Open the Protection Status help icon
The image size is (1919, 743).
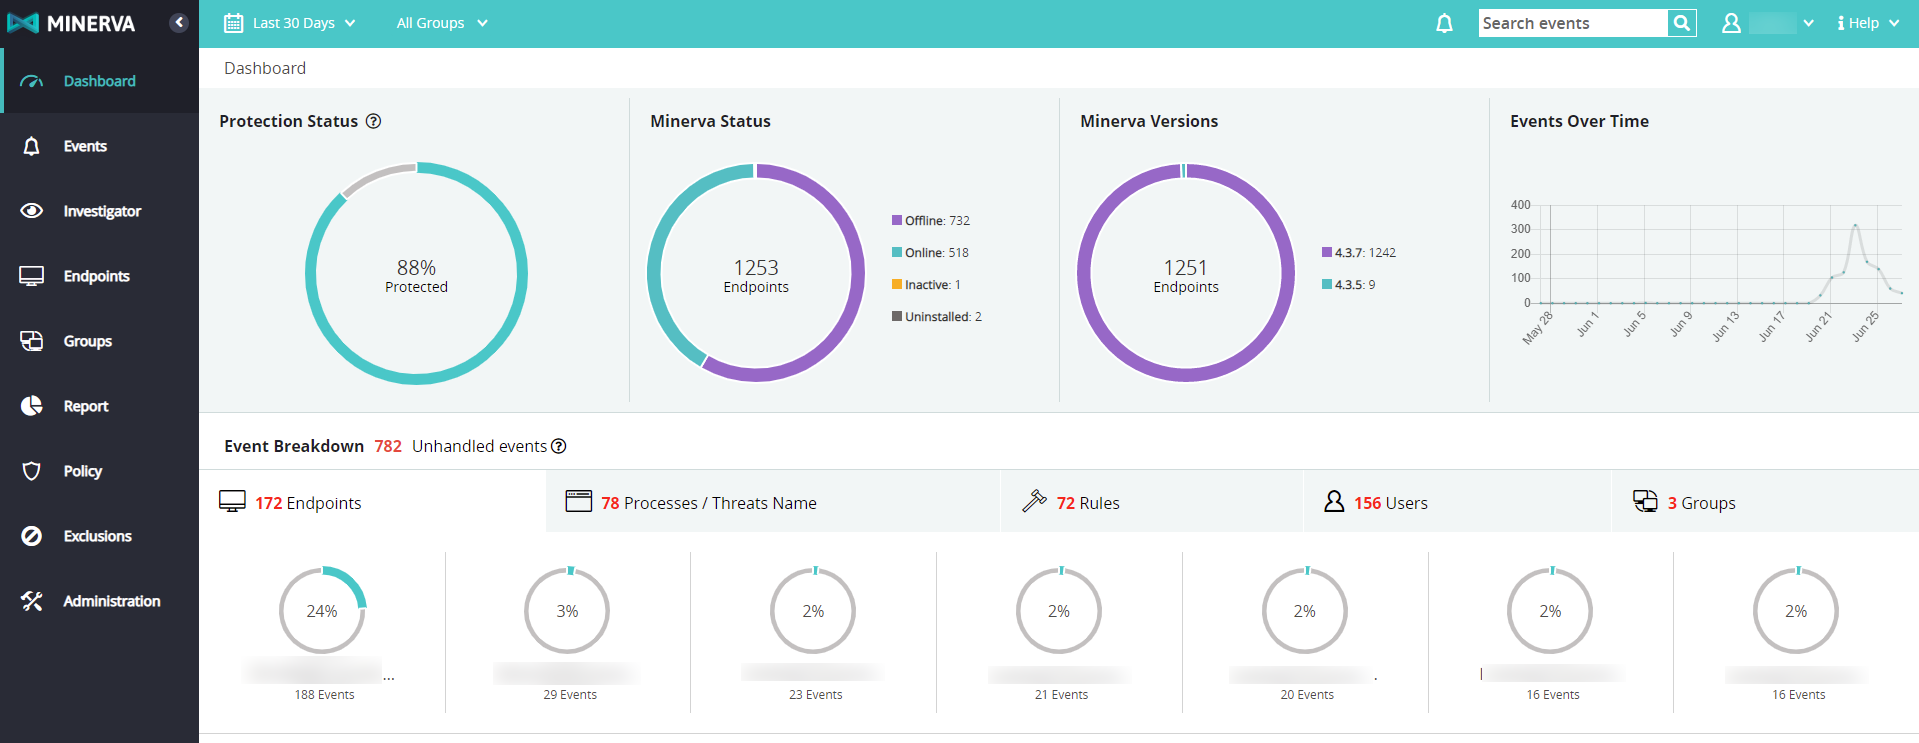point(373,121)
